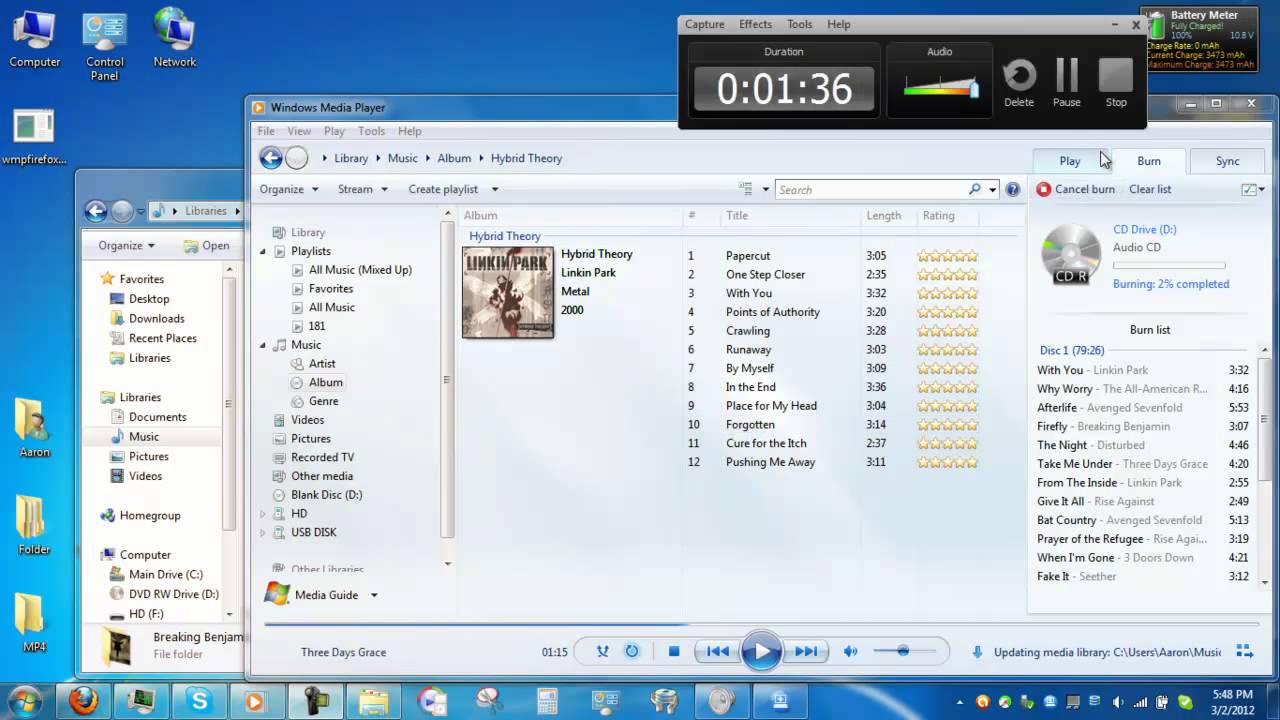The image size is (1280, 720).
Task: Open the search options dropdown arrow
Action: (x=993, y=189)
